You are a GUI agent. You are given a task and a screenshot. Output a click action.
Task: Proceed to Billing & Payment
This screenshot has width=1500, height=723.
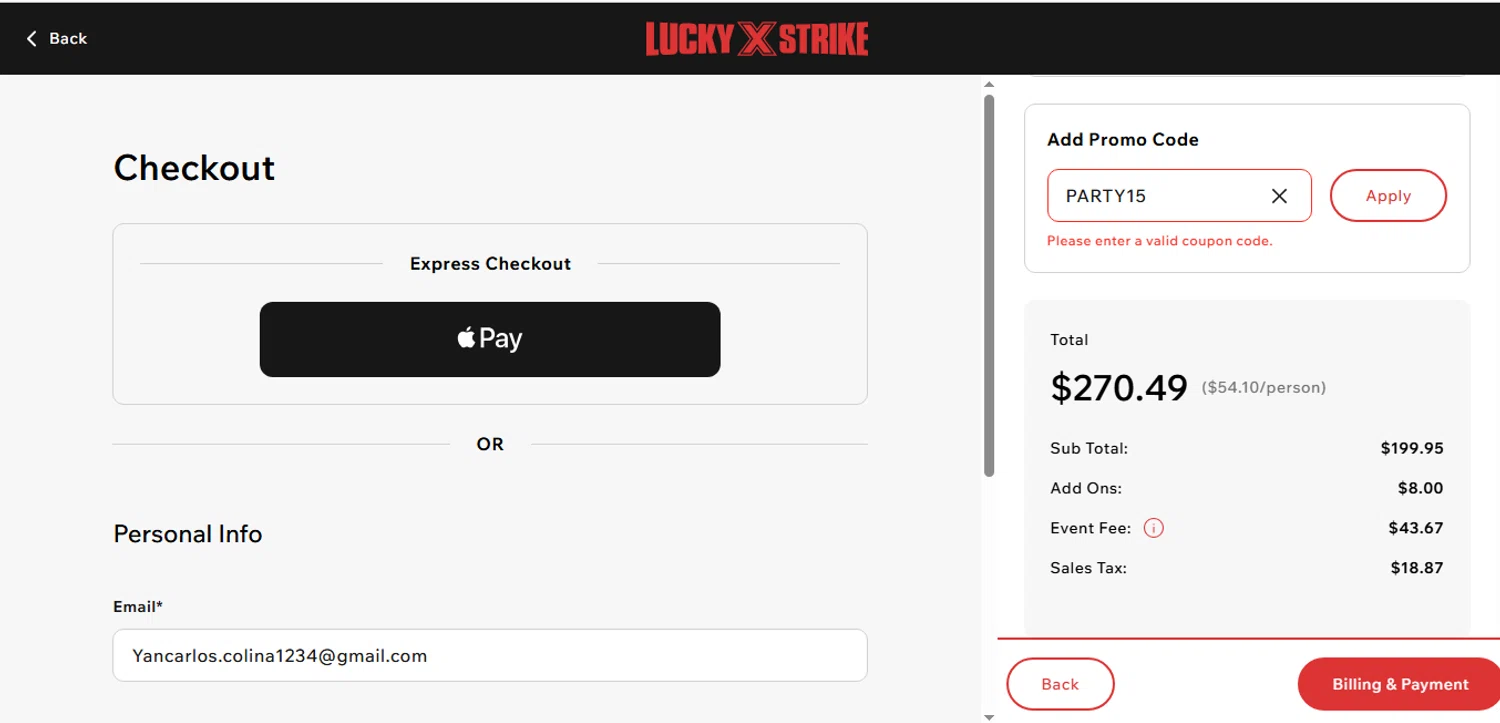[1399, 685]
